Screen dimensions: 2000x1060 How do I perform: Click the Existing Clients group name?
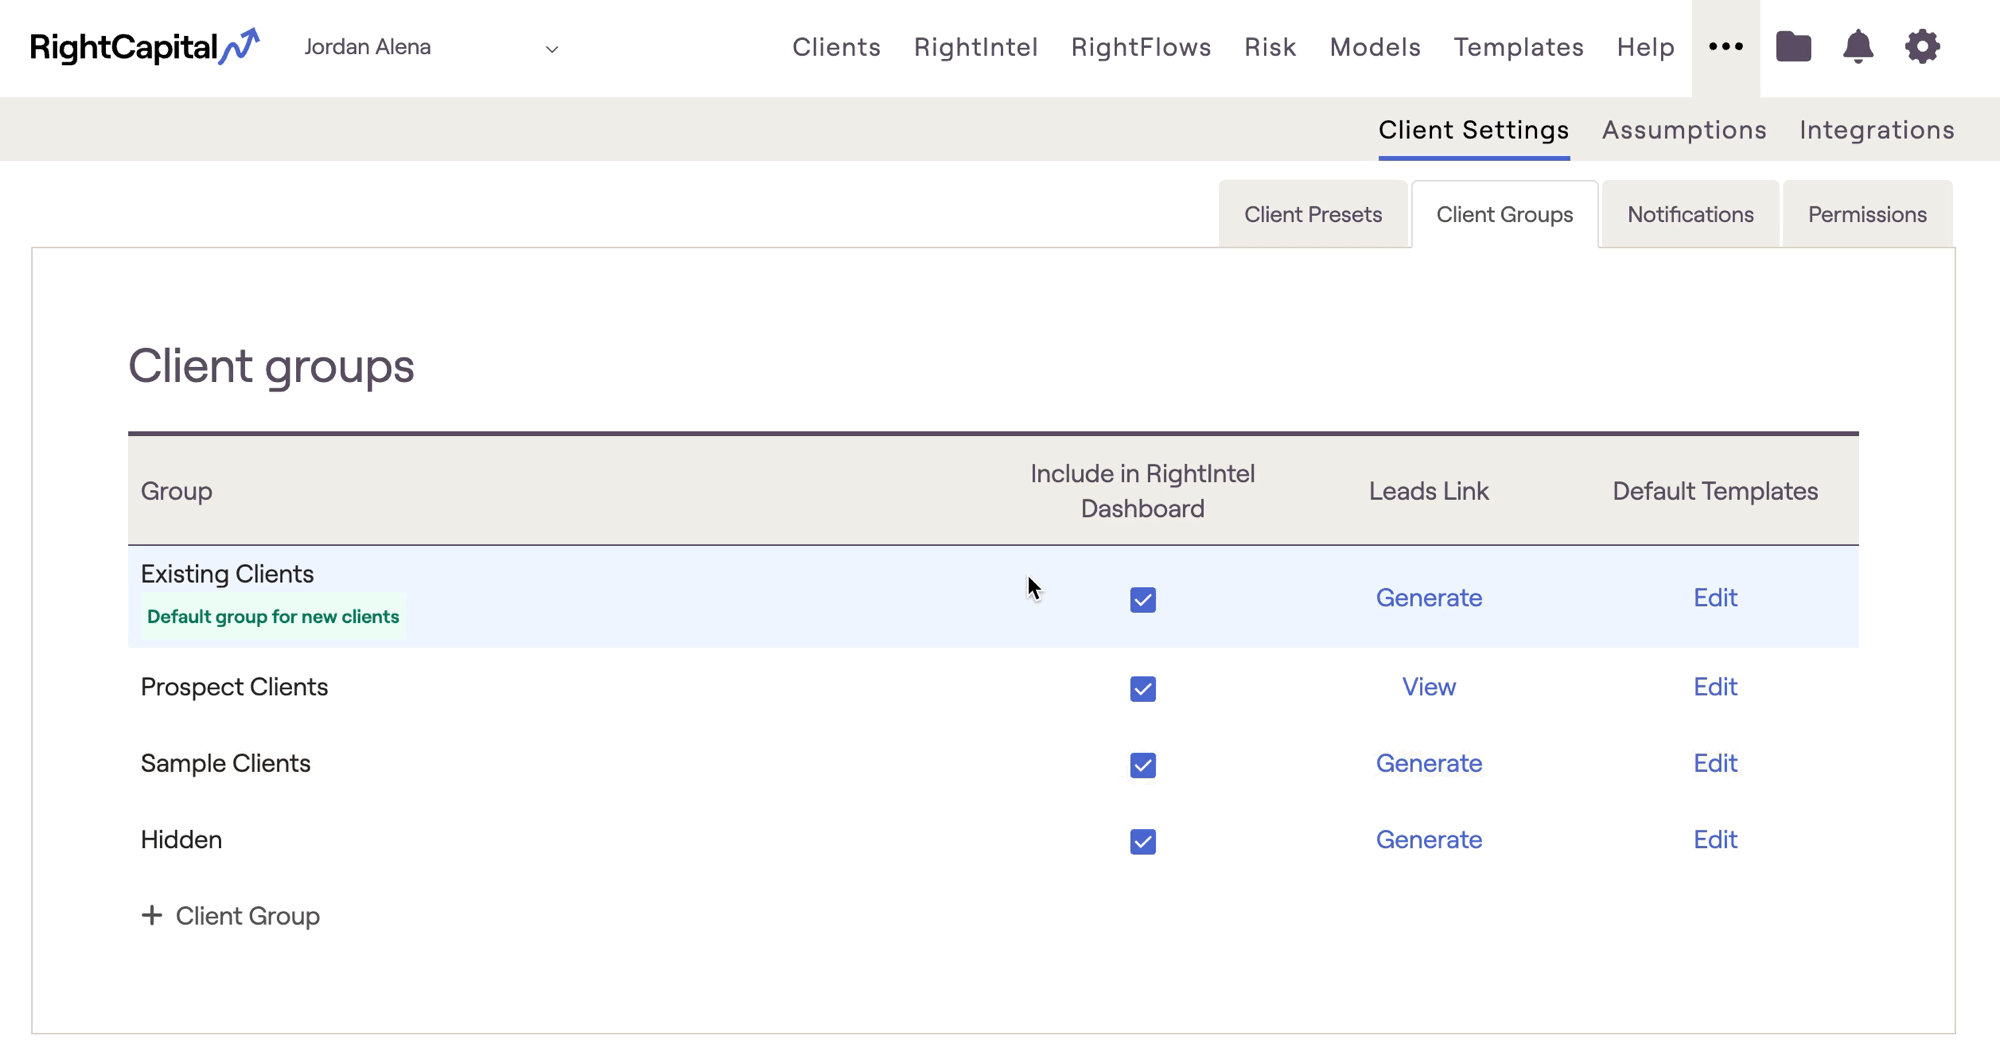(x=227, y=574)
